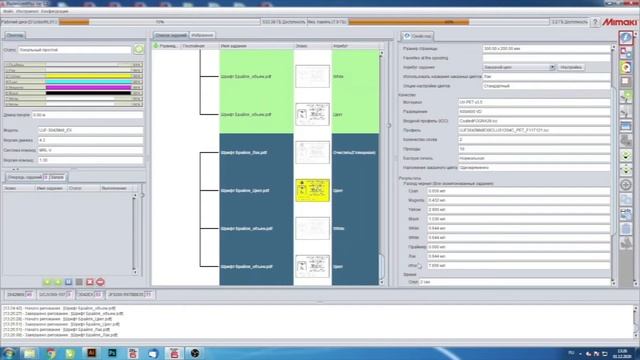Click the Yellow ink consumption field
640x360 pixels.
pyautogui.click(x=518, y=210)
